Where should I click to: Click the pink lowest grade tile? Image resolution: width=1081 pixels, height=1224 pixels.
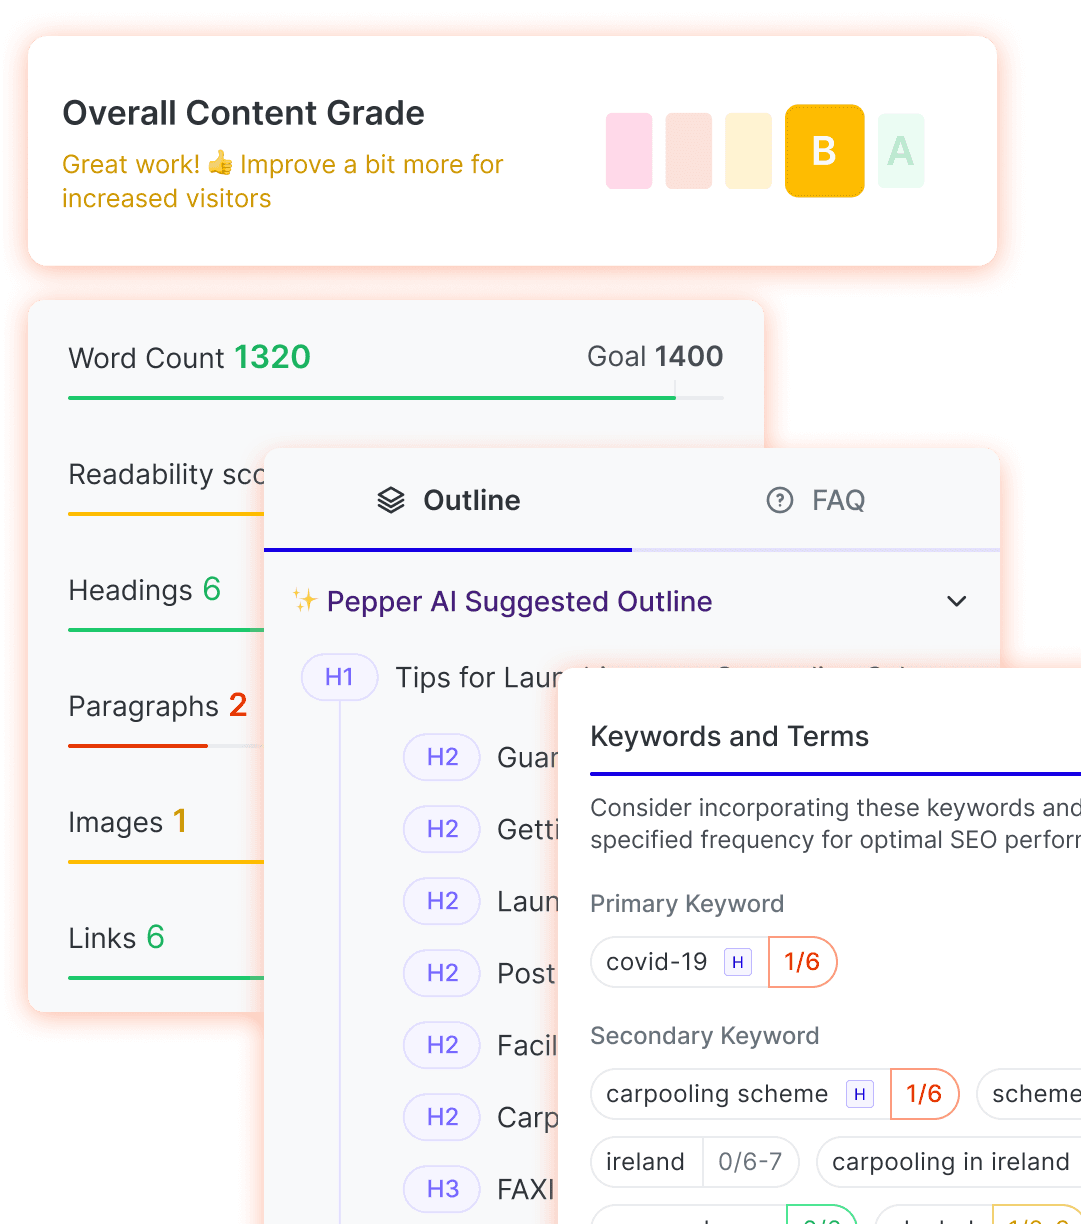[629, 151]
